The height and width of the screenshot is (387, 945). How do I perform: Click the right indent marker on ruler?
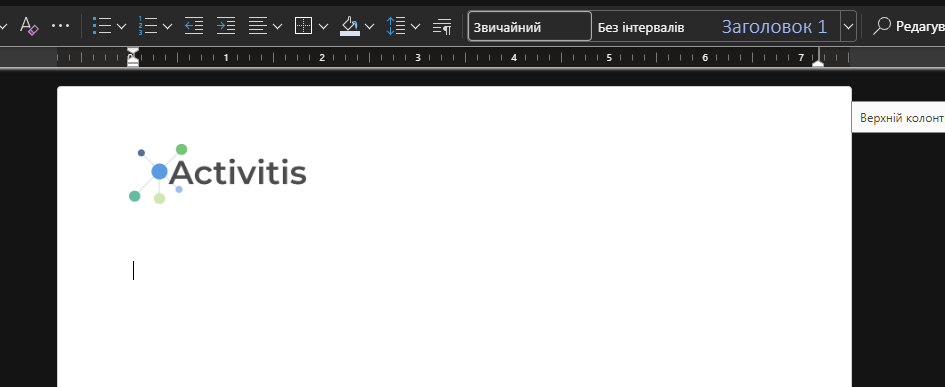[x=818, y=62]
